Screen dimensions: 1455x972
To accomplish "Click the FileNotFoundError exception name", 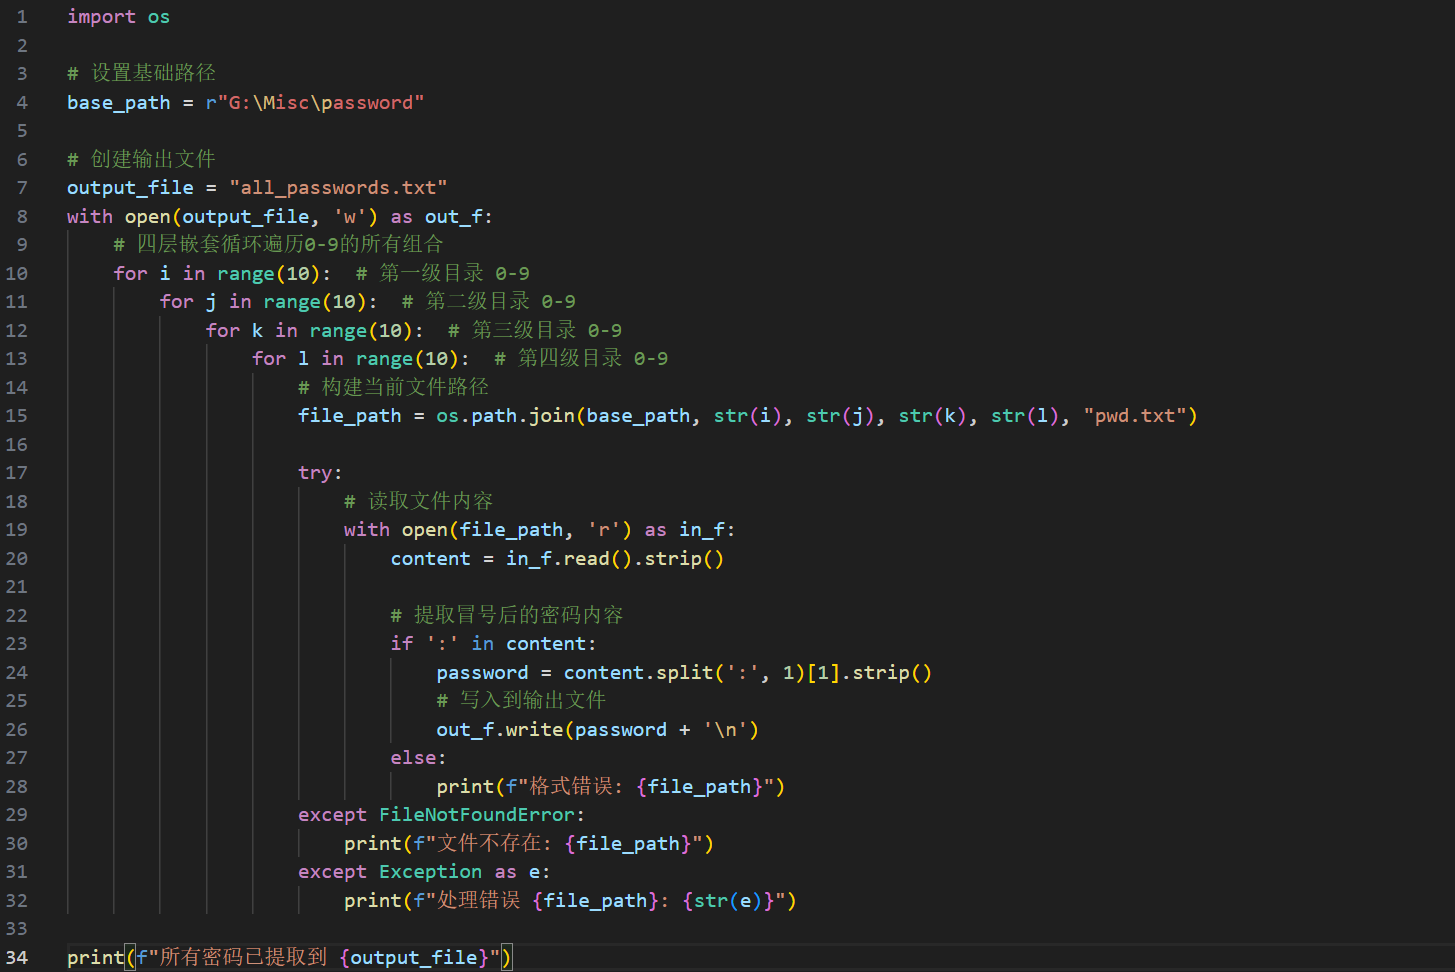I will point(476,815).
